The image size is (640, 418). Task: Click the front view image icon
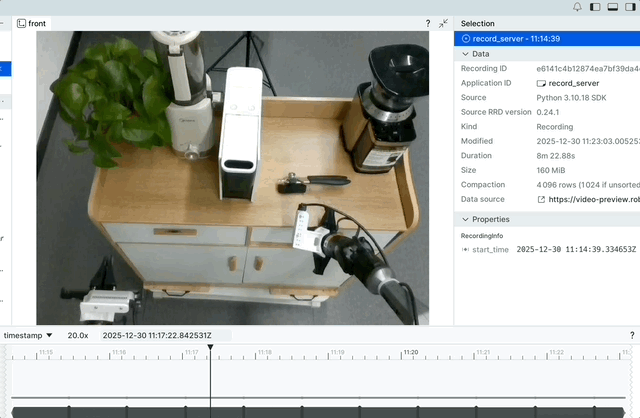(22, 23)
